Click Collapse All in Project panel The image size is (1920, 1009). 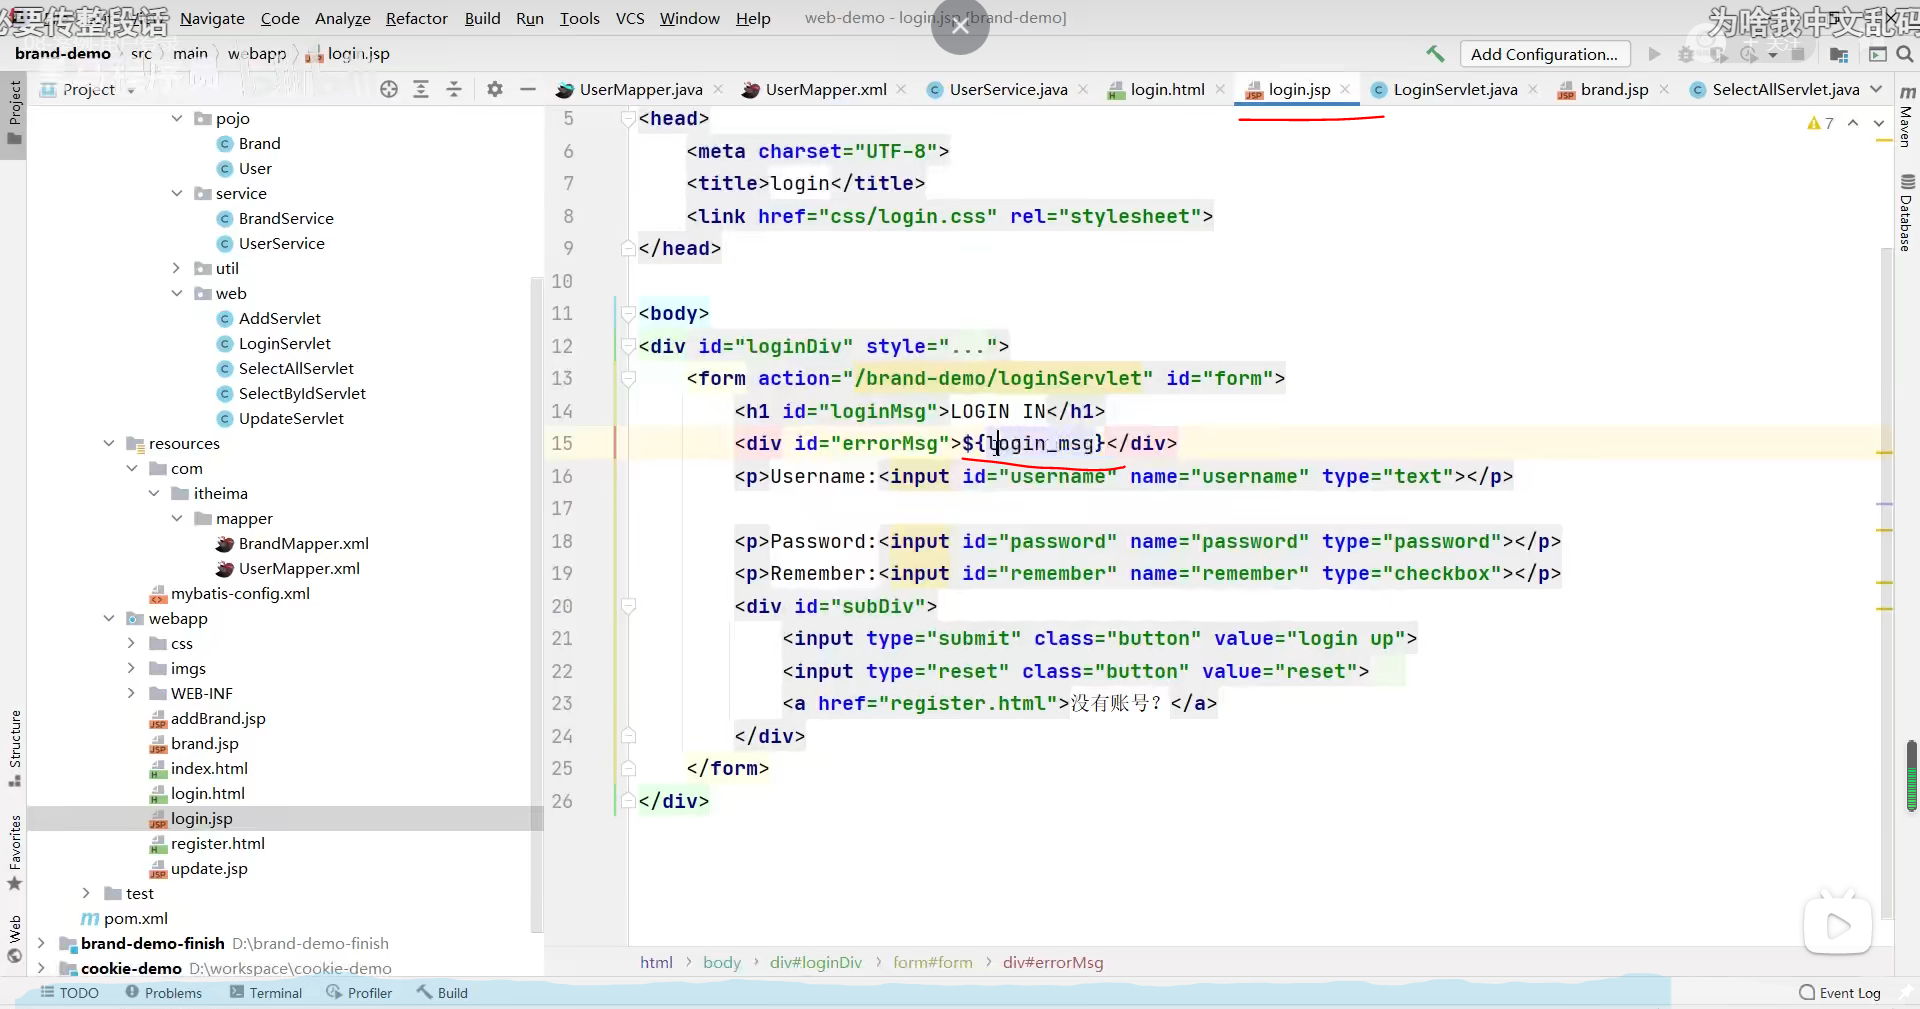click(454, 89)
